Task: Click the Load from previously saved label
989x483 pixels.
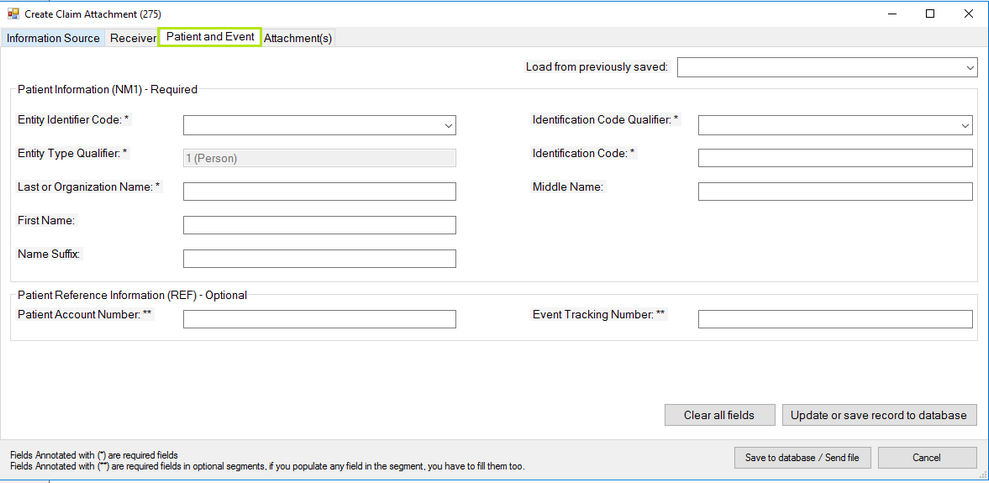Action: (597, 67)
